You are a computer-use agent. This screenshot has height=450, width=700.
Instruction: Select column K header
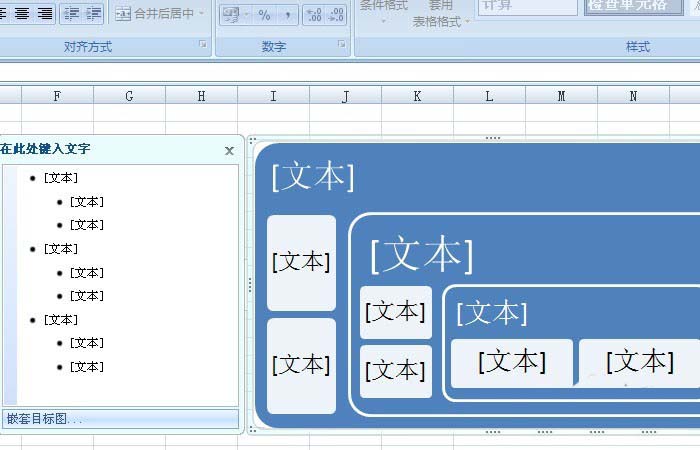(x=417, y=96)
